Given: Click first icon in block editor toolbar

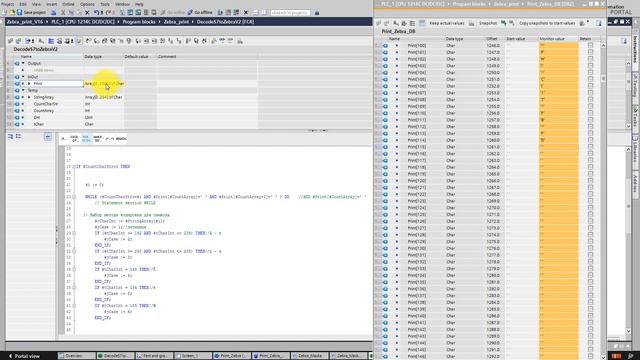Looking at the screenshot, I should pyautogui.click(x=11, y=41).
